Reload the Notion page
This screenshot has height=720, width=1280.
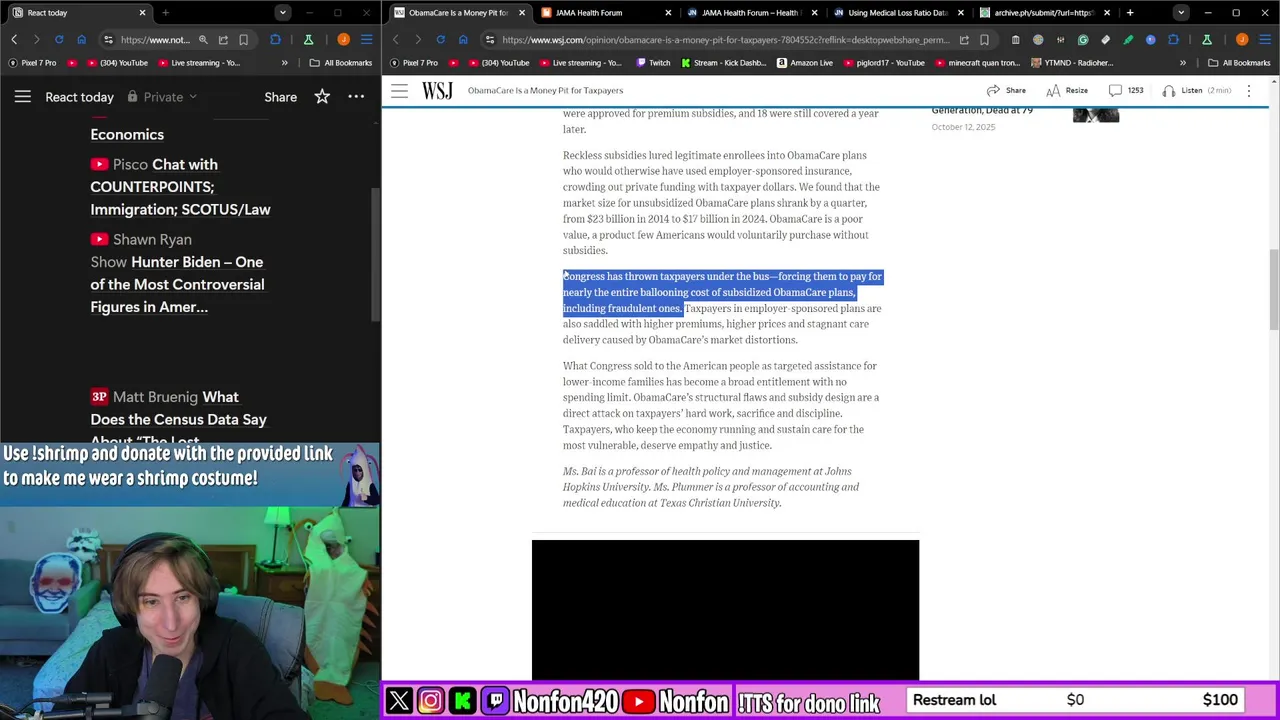point(59,39)
